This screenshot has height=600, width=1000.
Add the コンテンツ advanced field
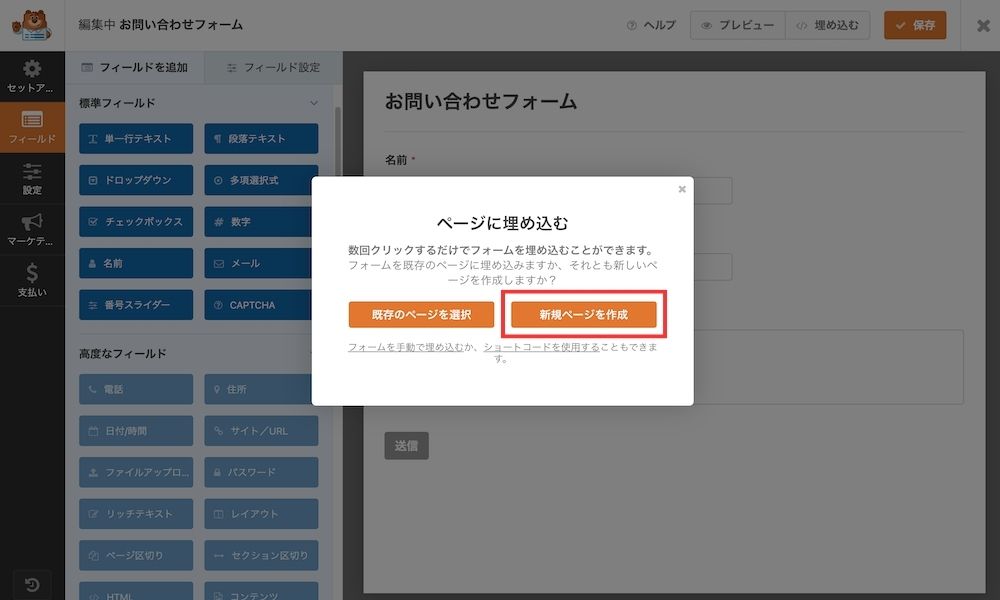pyautogui.click(x=261, y=591)
